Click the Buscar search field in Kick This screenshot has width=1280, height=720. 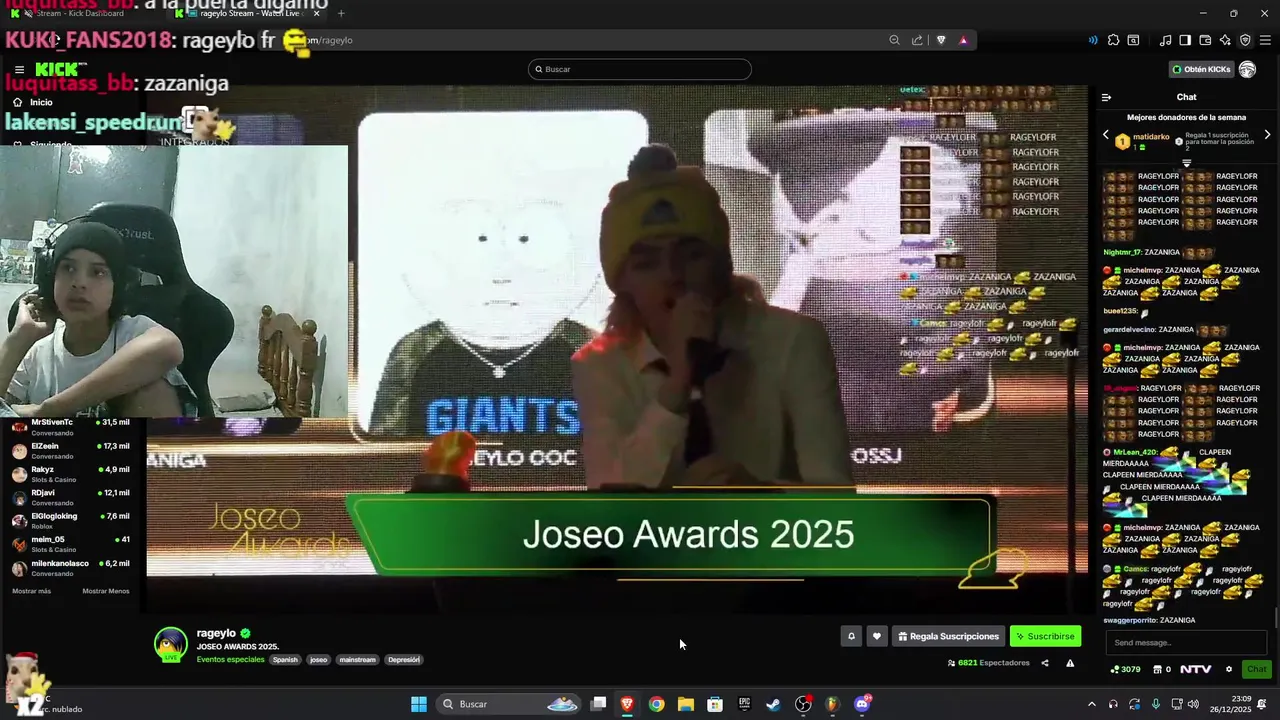coord(640,69)
